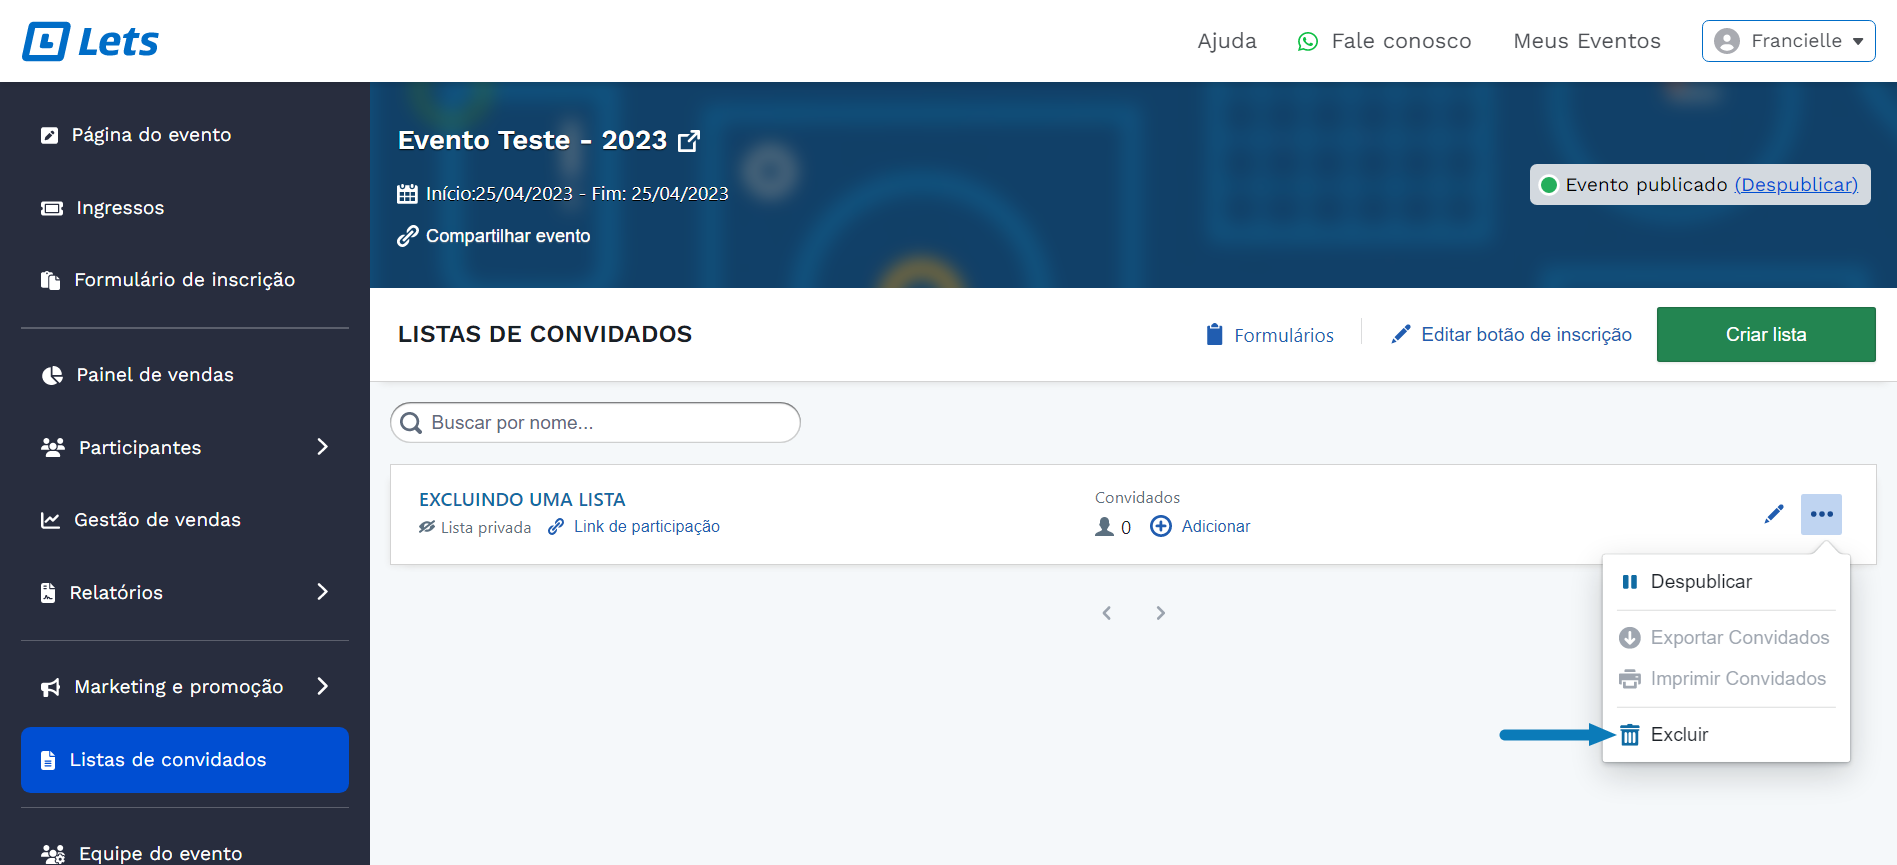Click the Lets logo

point(90,41)
